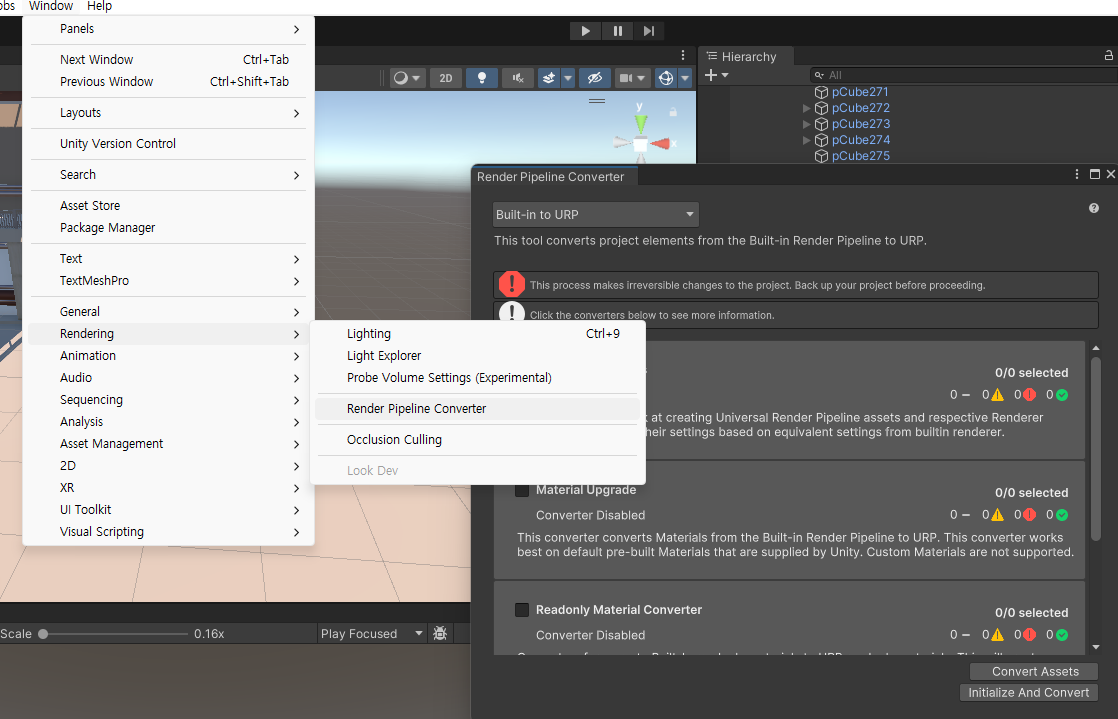Open Asset Store from Window menu
The height and width of the screenshot is (719, 1118).
tap(168, 206)
